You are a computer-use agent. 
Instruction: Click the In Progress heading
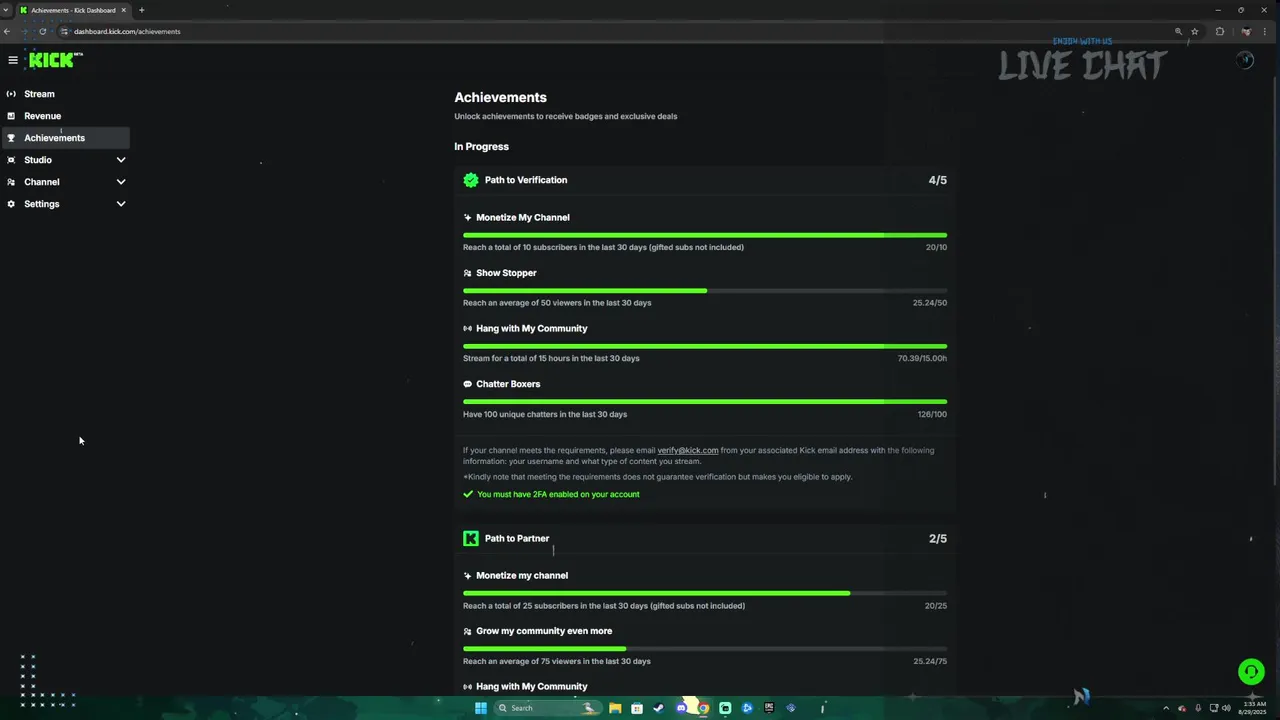pos(481,146)
